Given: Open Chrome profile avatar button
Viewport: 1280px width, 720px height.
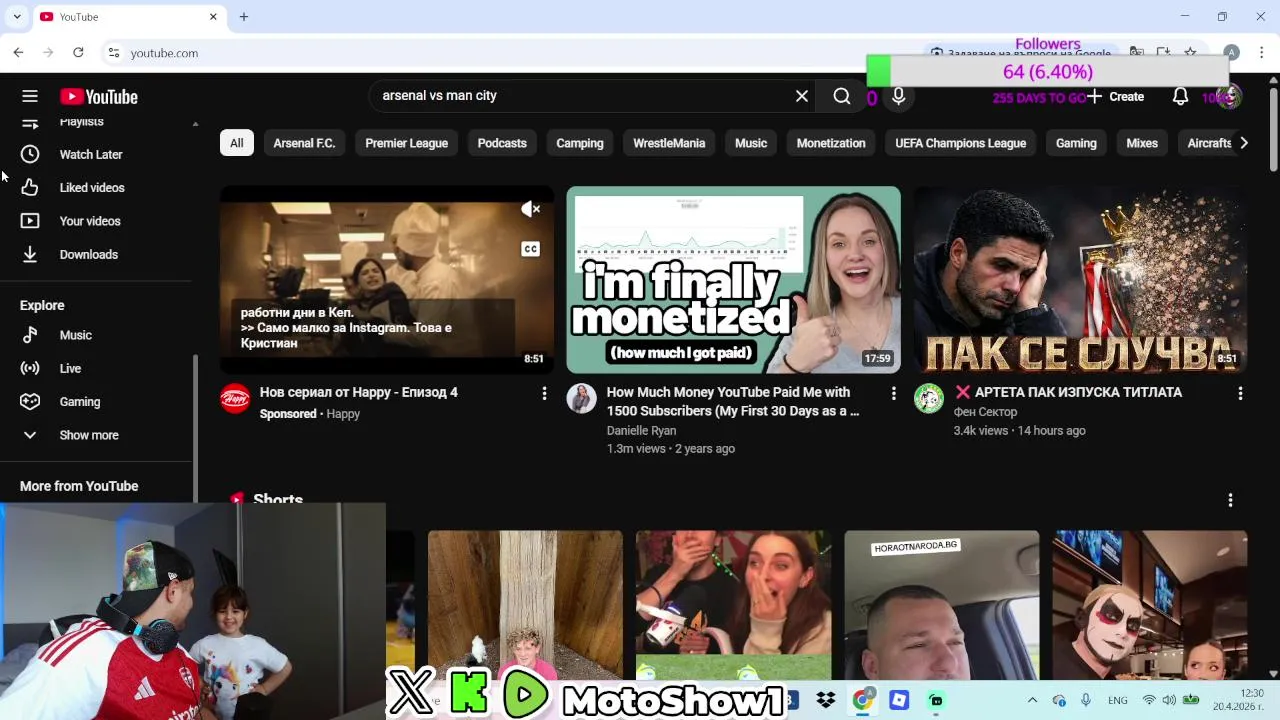Looking at the screenshot, I should 1231,52.
